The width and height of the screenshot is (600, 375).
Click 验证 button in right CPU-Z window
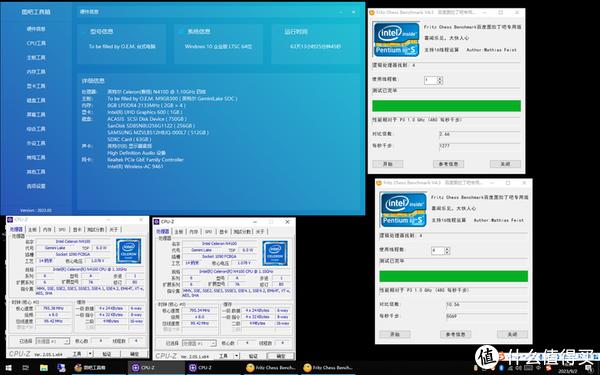pos(253,356)
